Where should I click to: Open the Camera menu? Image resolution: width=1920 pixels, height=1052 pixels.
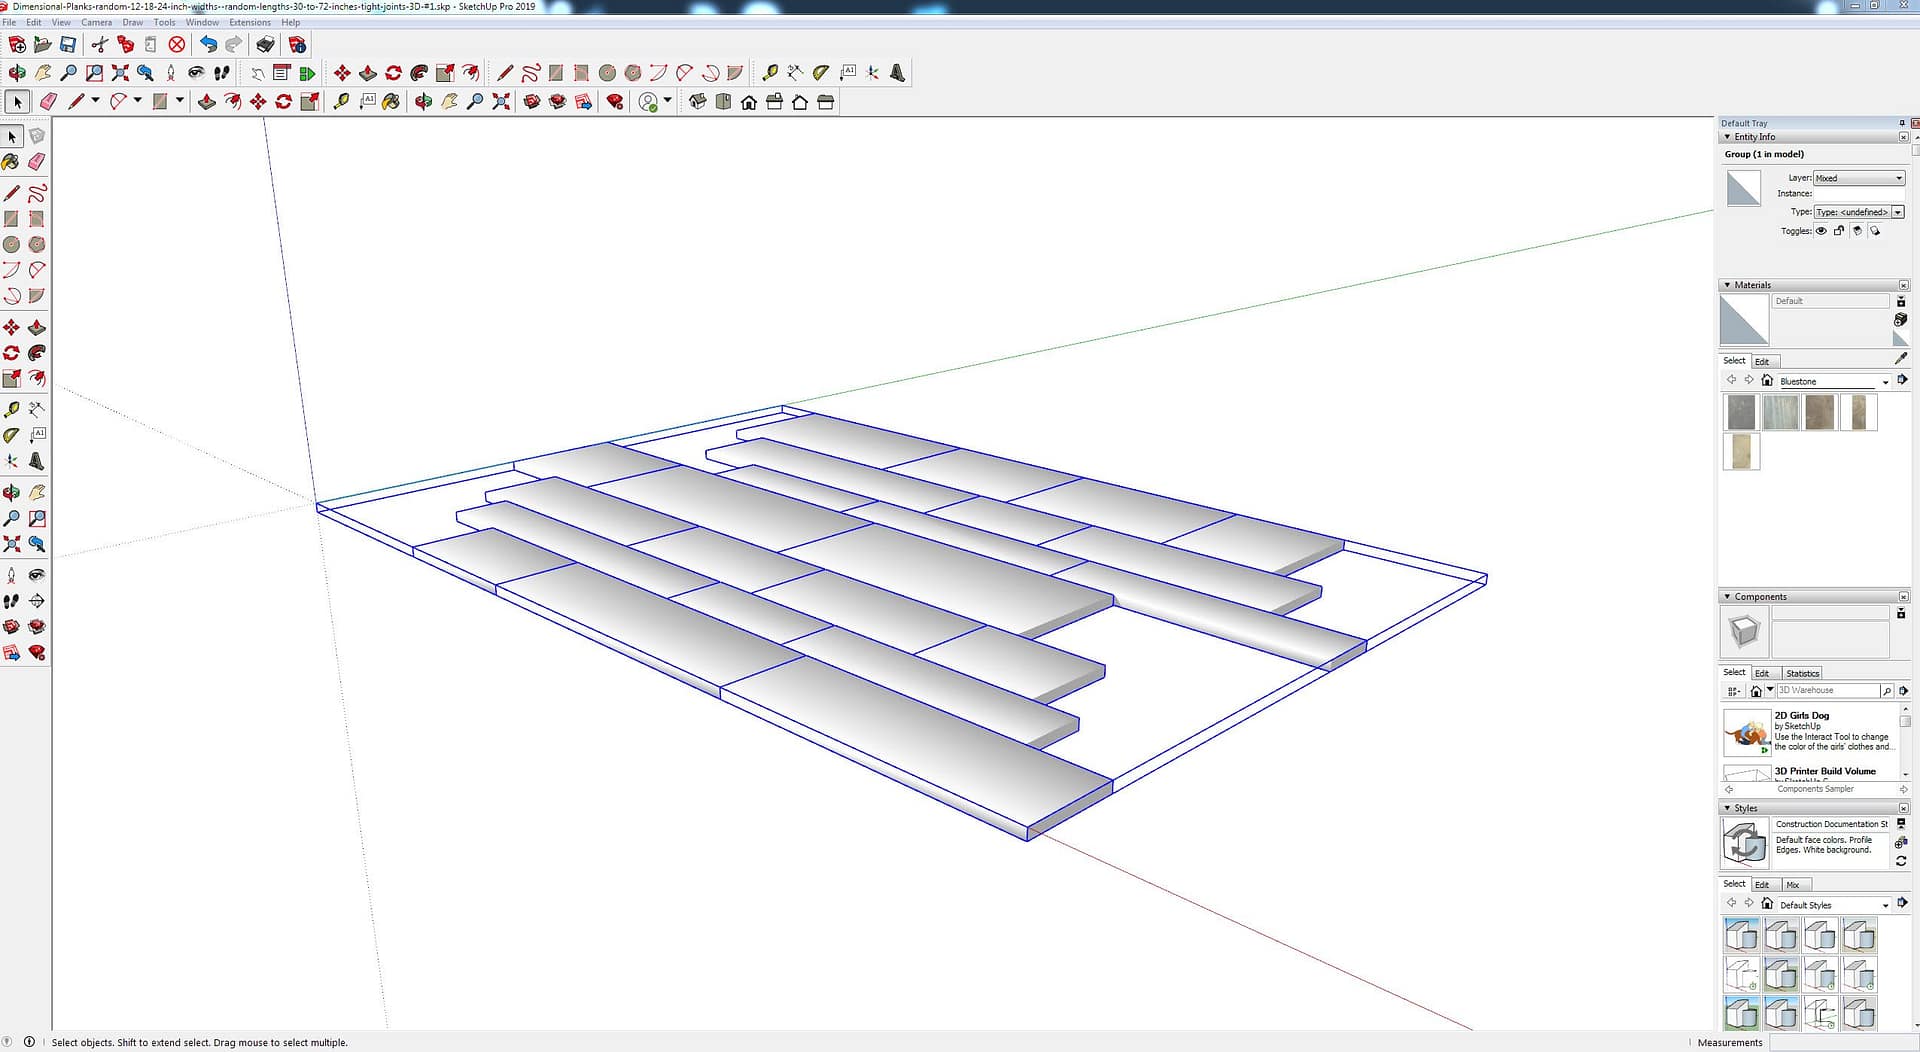[x=96, y=22]
